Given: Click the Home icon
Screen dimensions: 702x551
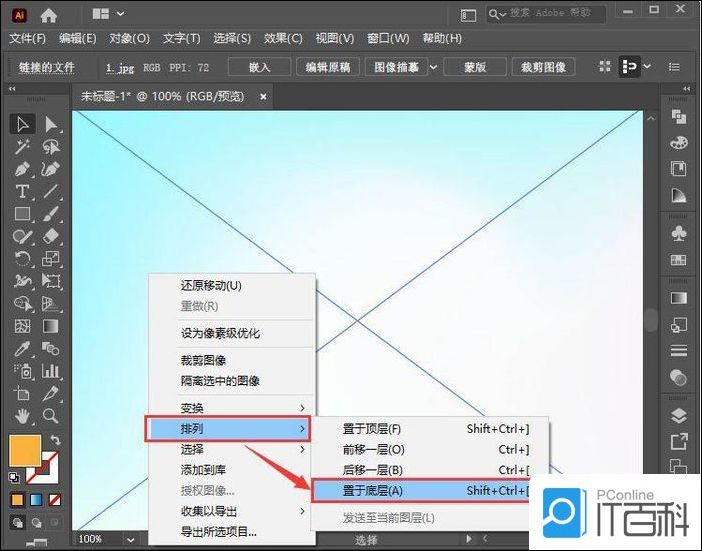Looking at the screenshot, I should point(48,16).
